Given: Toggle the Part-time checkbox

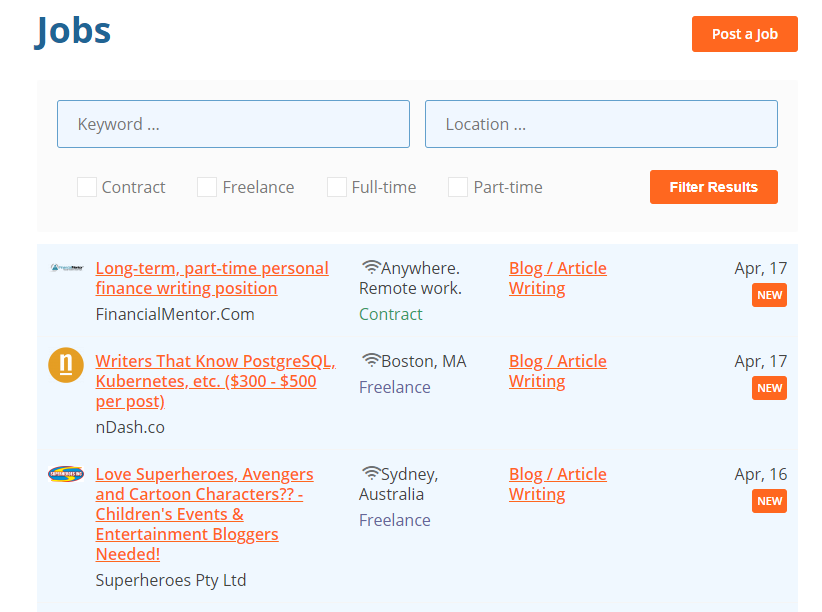Looking at the screenshot, I should (x=458, y=187).
